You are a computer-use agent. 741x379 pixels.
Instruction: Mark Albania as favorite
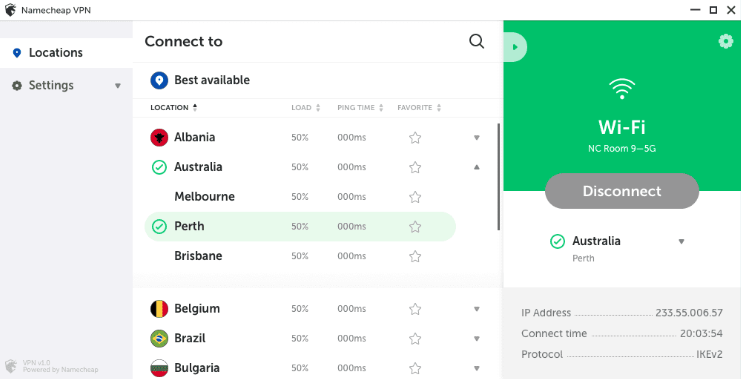[x=415, y=138]
